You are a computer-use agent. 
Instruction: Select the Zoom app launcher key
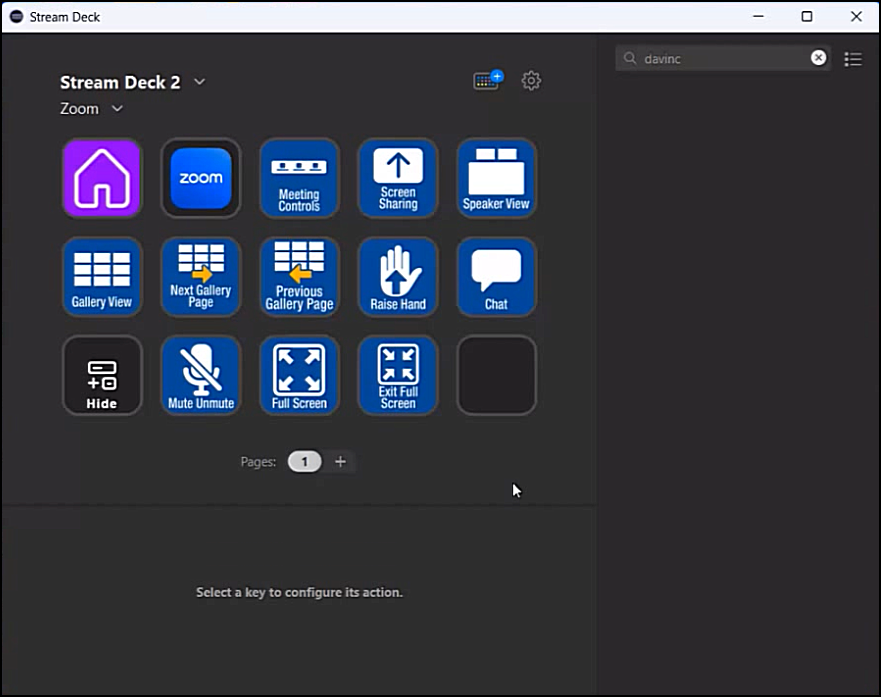201,178
